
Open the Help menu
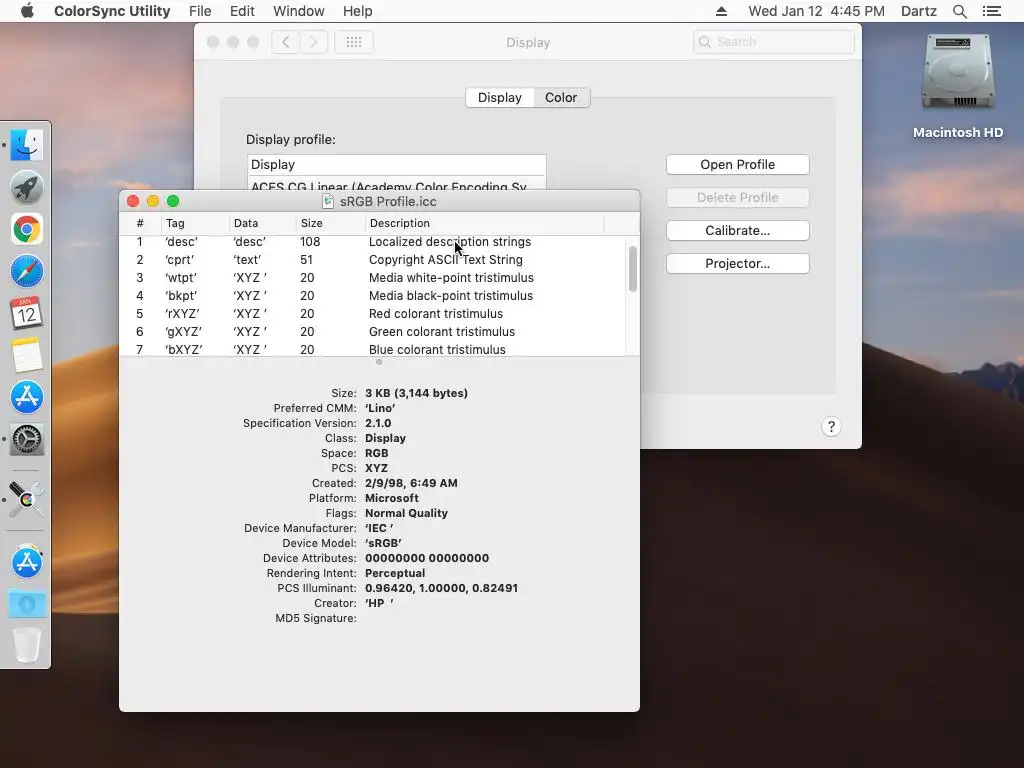[x=357, y=11]
